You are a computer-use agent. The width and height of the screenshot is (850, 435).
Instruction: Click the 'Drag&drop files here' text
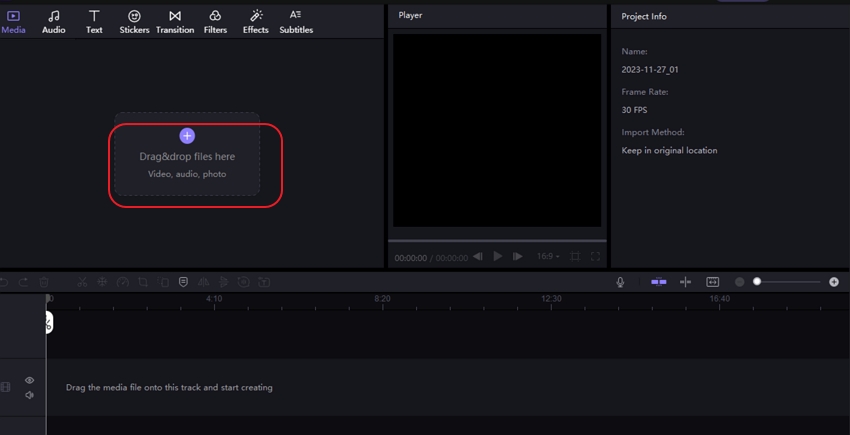coord(187,157)
